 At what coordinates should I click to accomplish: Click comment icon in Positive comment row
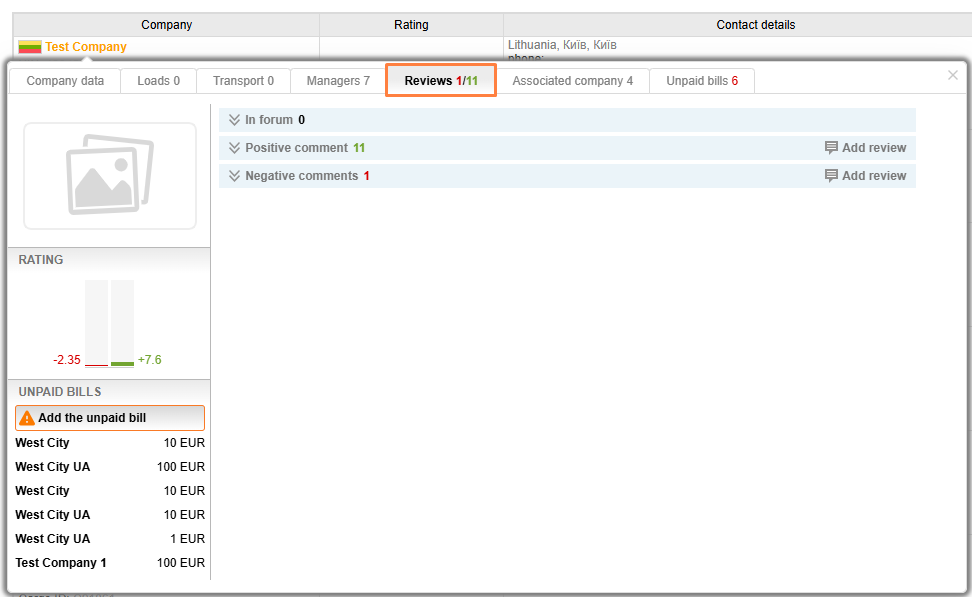pyautogui.click(x=831, y=148)
